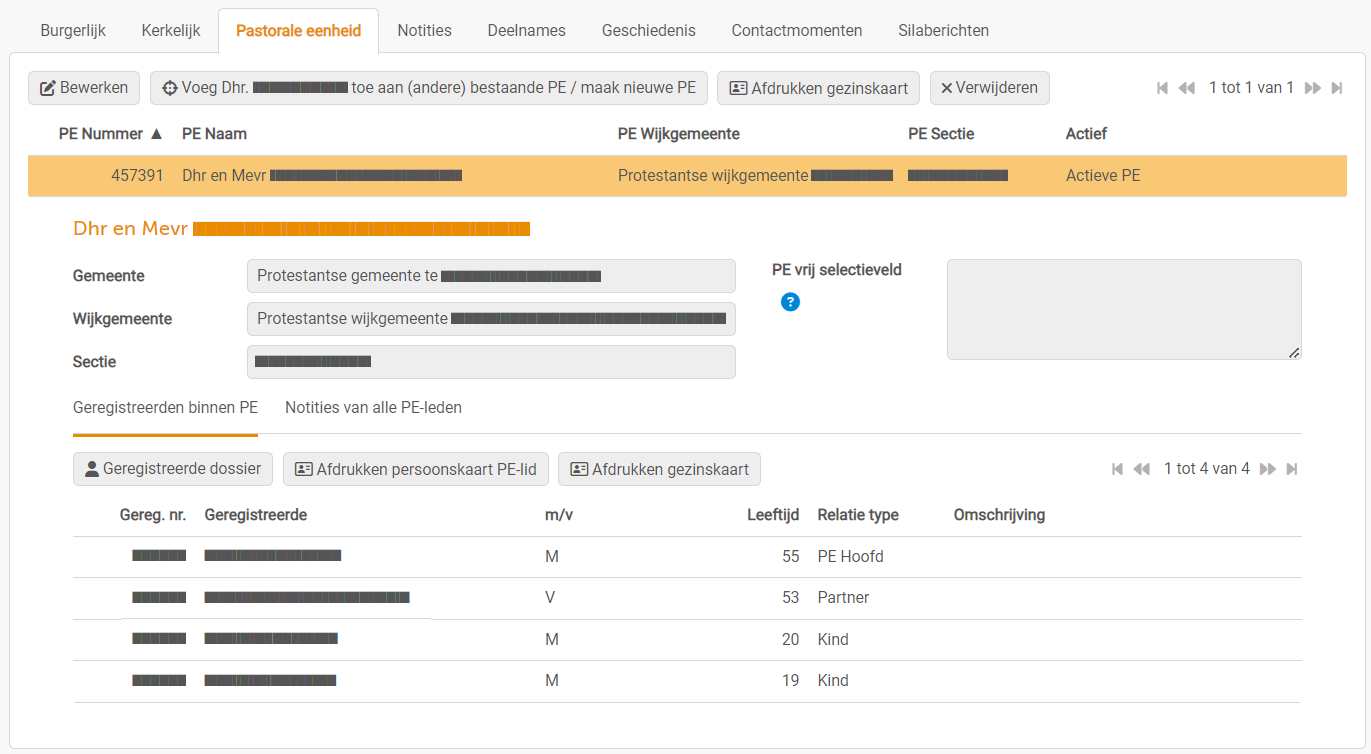
Task: Sort by m/v column header
Action: [x=559, y=515]
